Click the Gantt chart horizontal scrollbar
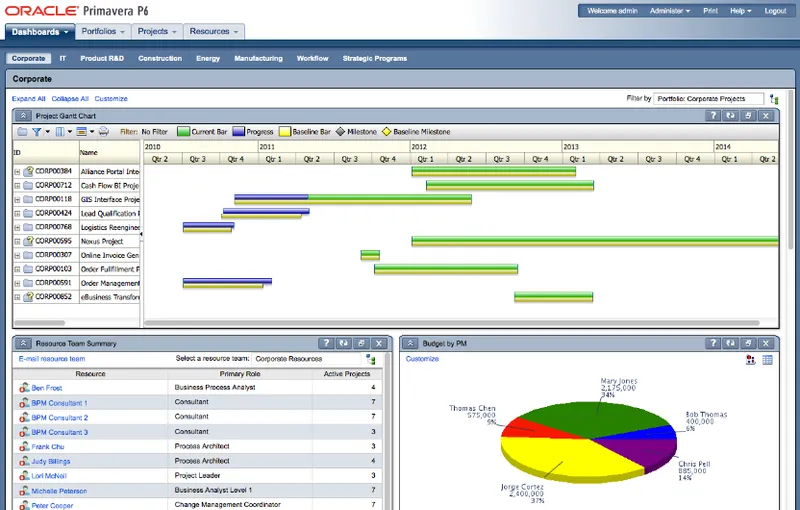The width and height of the screenshot is (800, 510). click(x=452, y=323)
